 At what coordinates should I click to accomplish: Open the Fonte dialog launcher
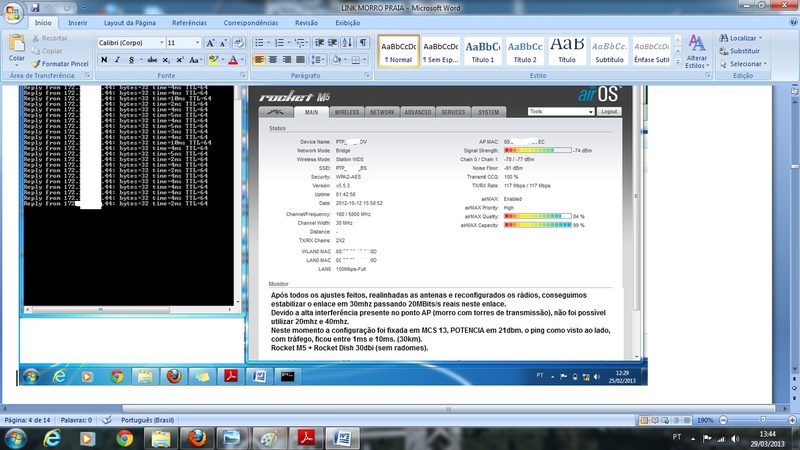pyautogui.click(x=243, y=76)
